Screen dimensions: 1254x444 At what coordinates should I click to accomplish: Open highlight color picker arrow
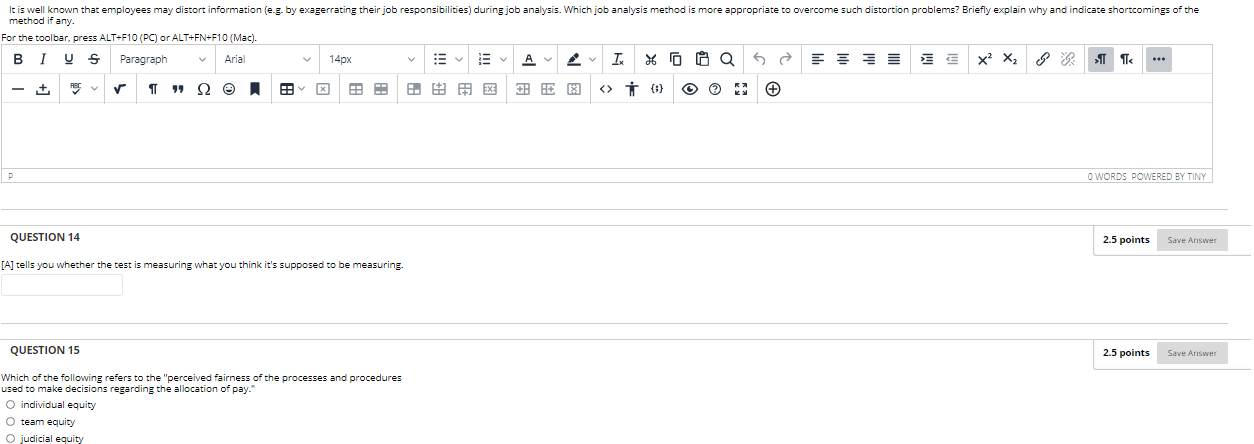click(593, 59)
